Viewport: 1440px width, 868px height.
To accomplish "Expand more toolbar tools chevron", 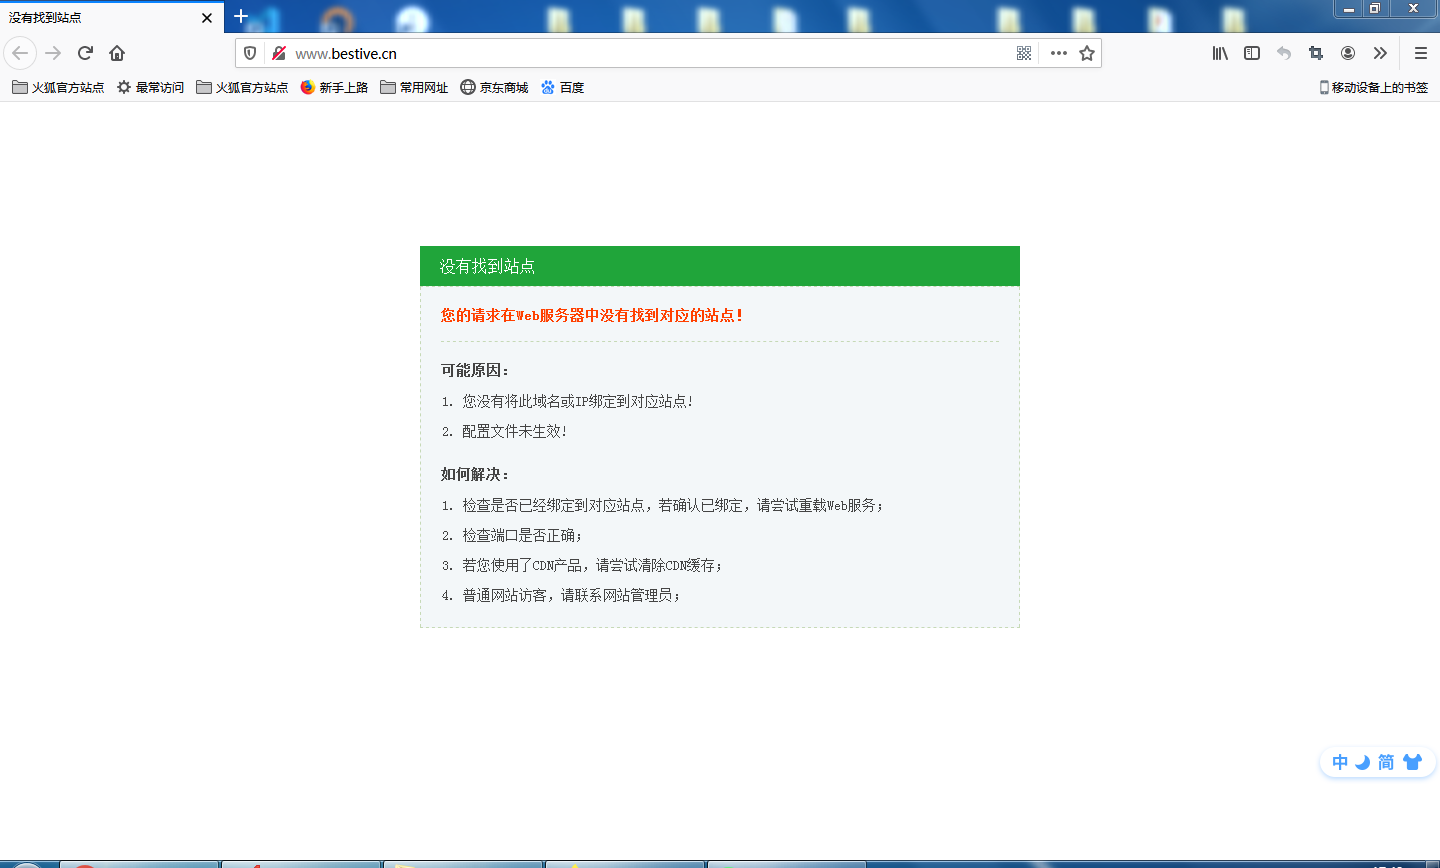I will [1380, 53].
